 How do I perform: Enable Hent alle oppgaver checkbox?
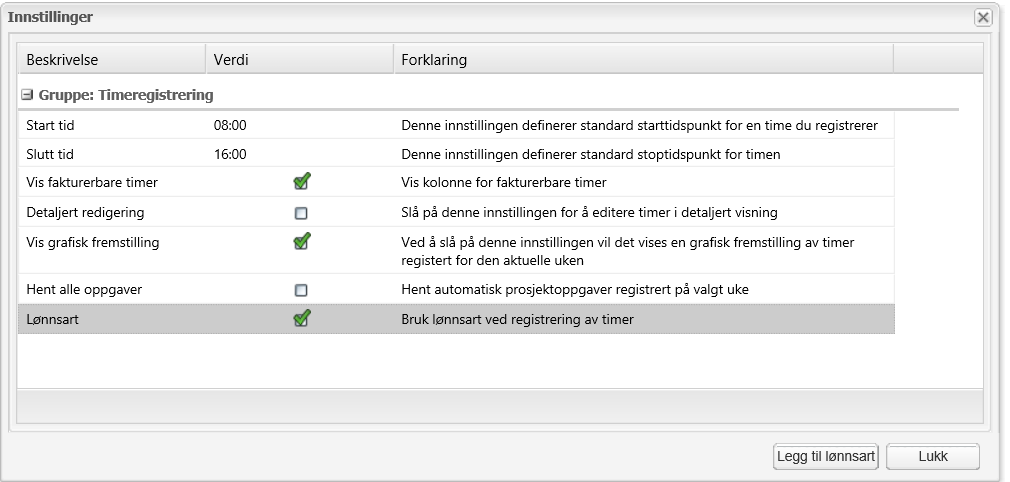click(x=301, y=290)
